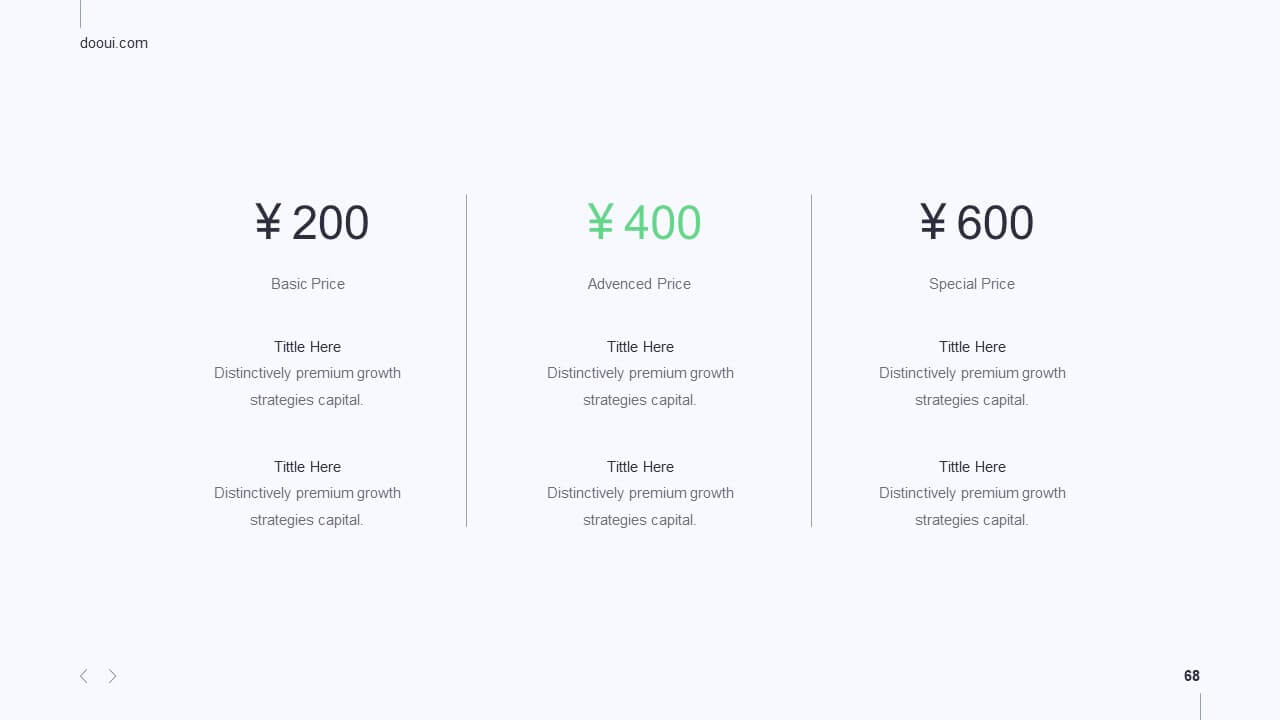Screen dimensions: 1280x720
Task: Select the ¥ 200 price heading
Action: click(311, 222)
